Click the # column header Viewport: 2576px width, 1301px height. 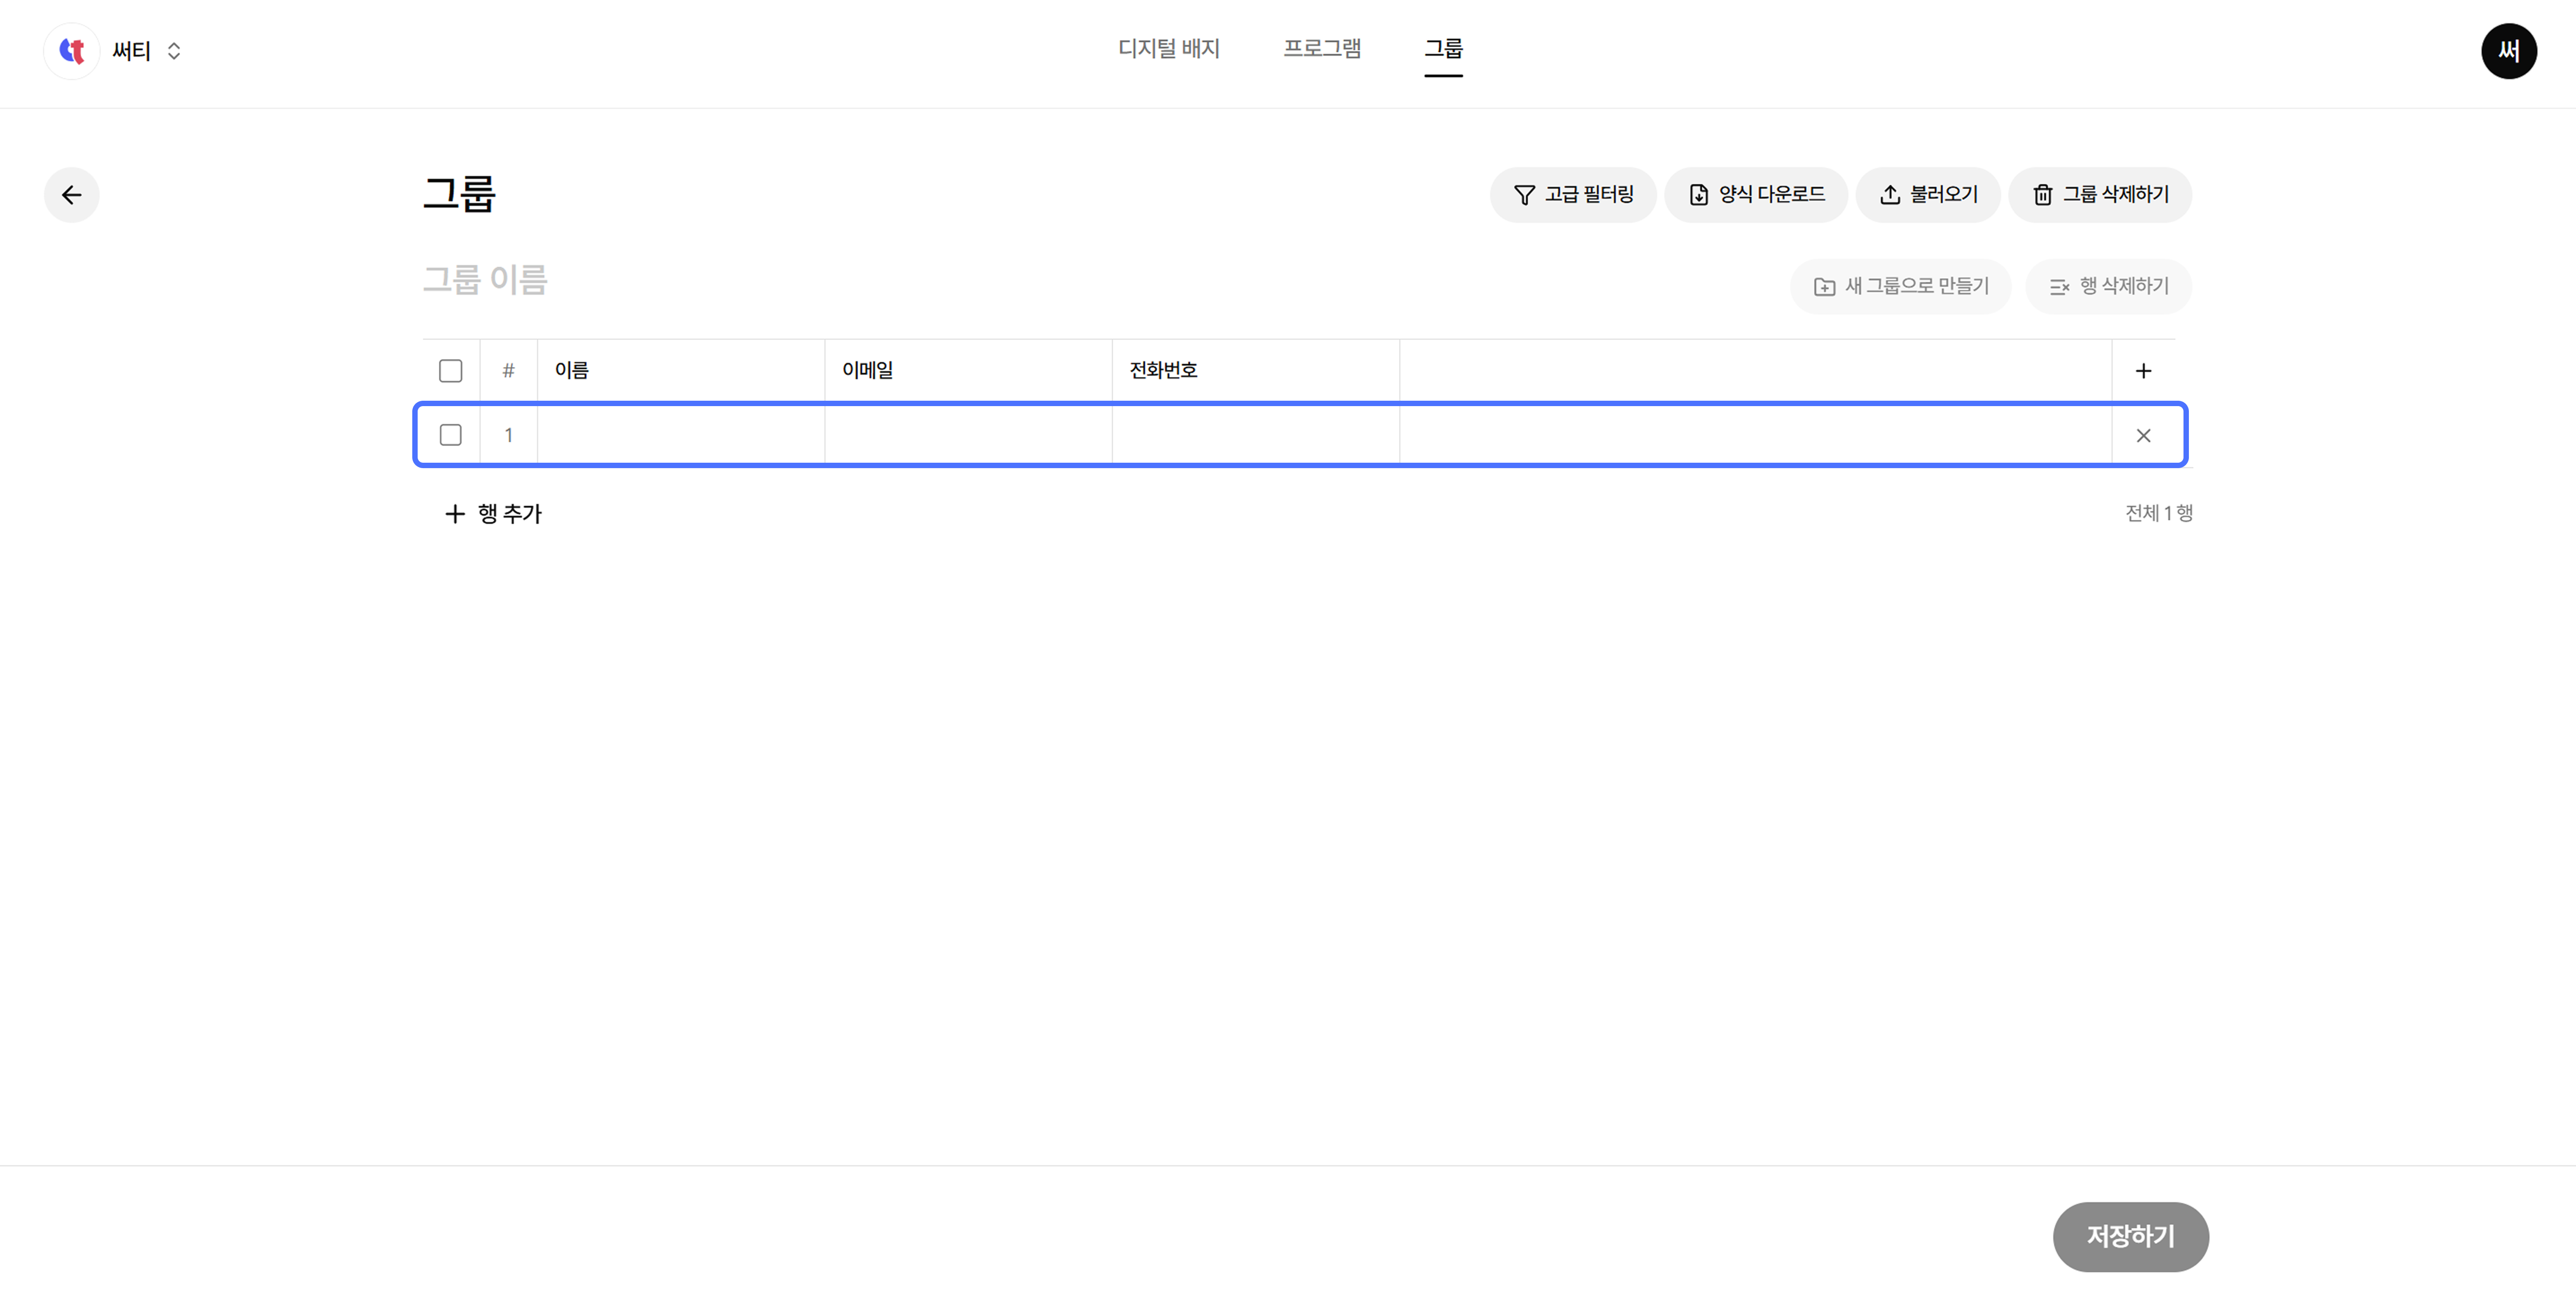[x=508, y=371]
